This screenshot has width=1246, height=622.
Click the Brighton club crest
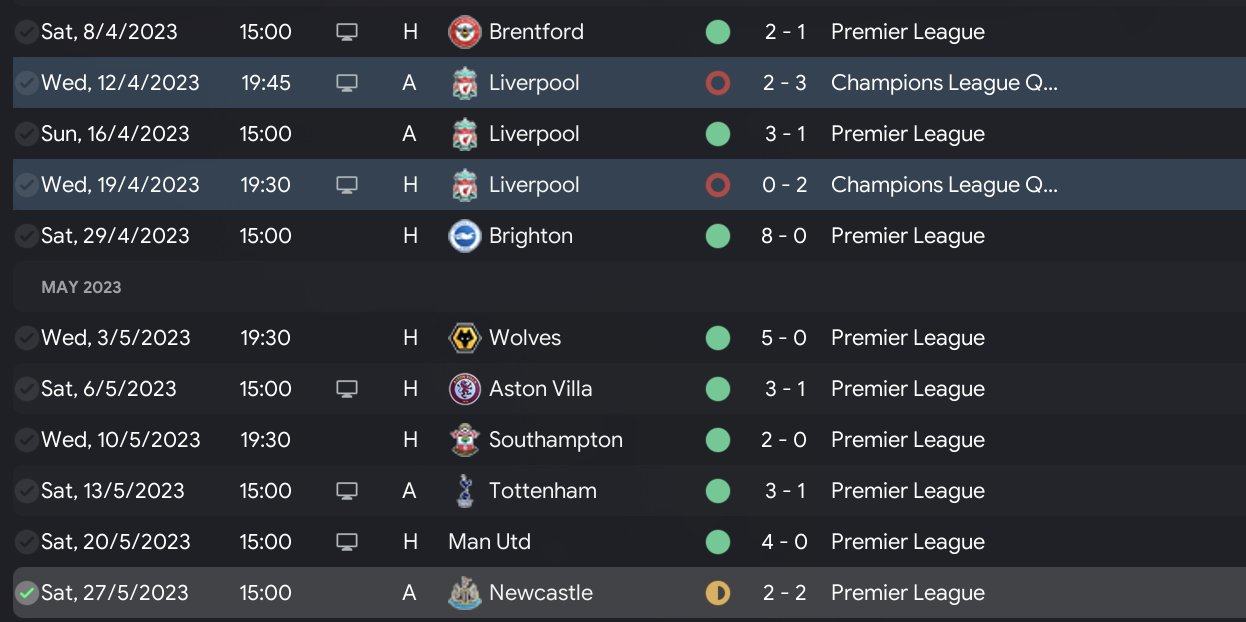(x=465, y=236)
